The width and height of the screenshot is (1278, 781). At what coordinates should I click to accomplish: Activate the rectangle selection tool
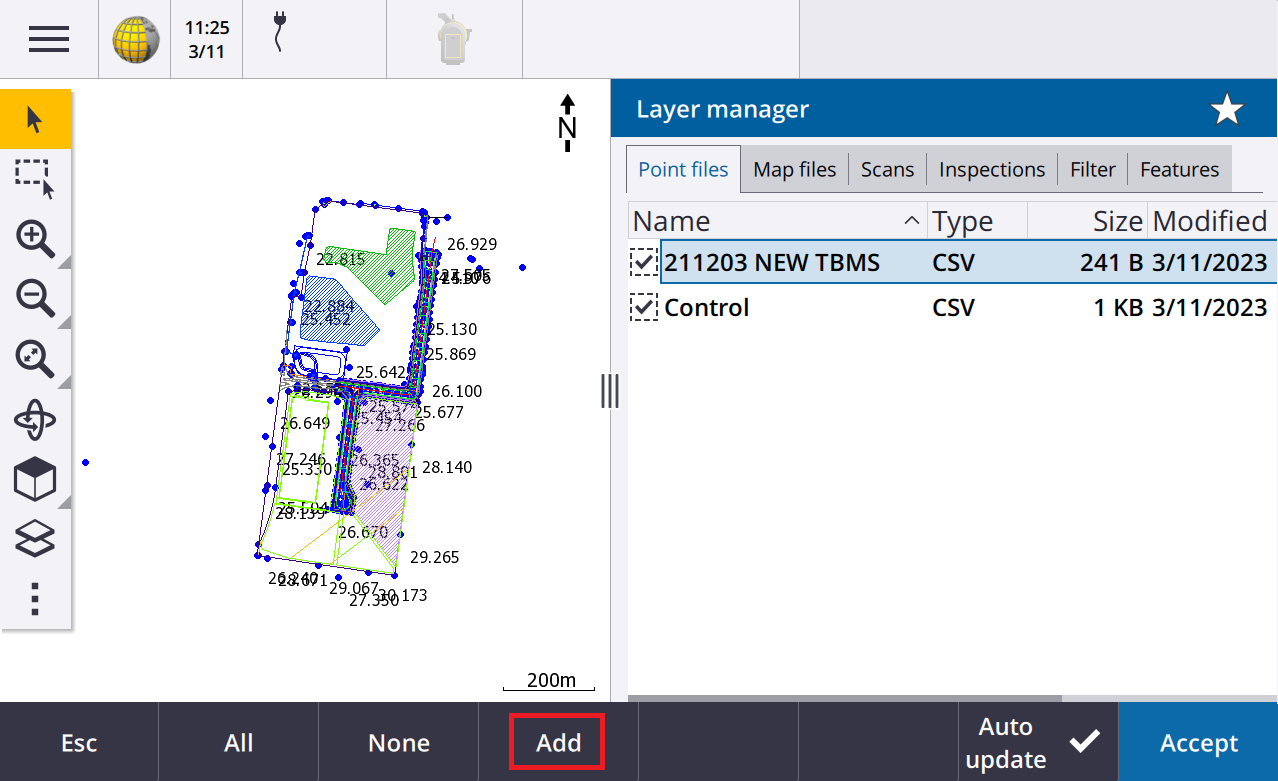tap(35, 177)
